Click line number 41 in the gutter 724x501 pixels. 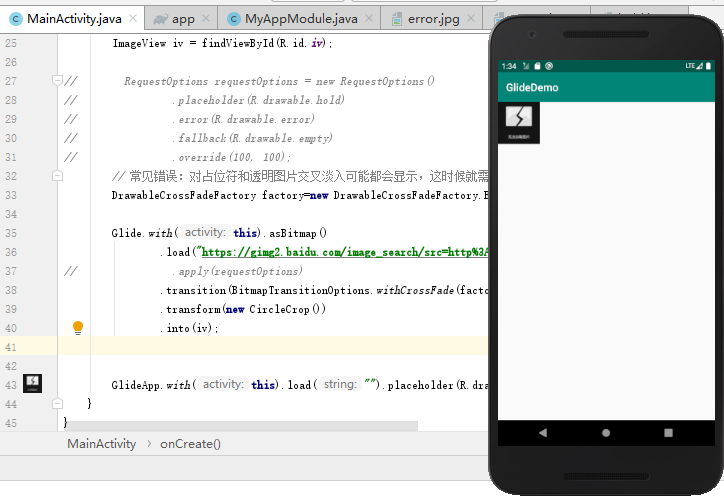(11, 347)
